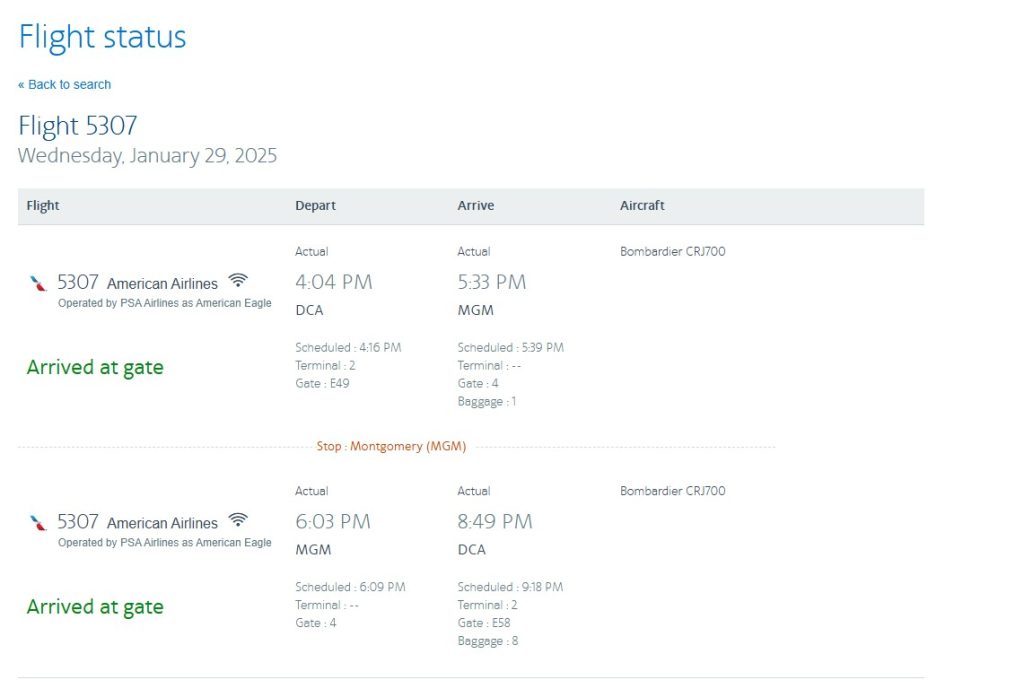Click the Wi-Fi icon next to first flight 5307
Screen dimensions: 1024x680
click(x=238, y=280)
